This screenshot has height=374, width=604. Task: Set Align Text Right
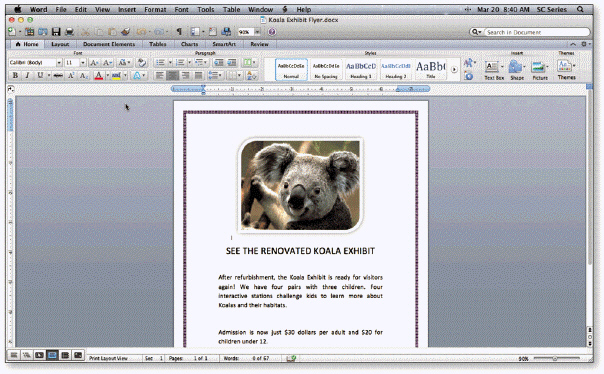(185, 75)
